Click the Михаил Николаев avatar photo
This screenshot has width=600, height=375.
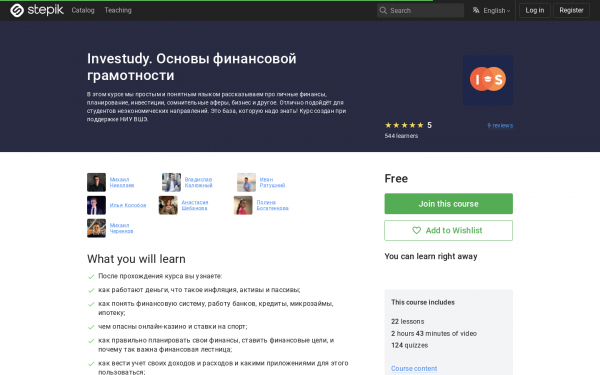(x=96, y=182)
